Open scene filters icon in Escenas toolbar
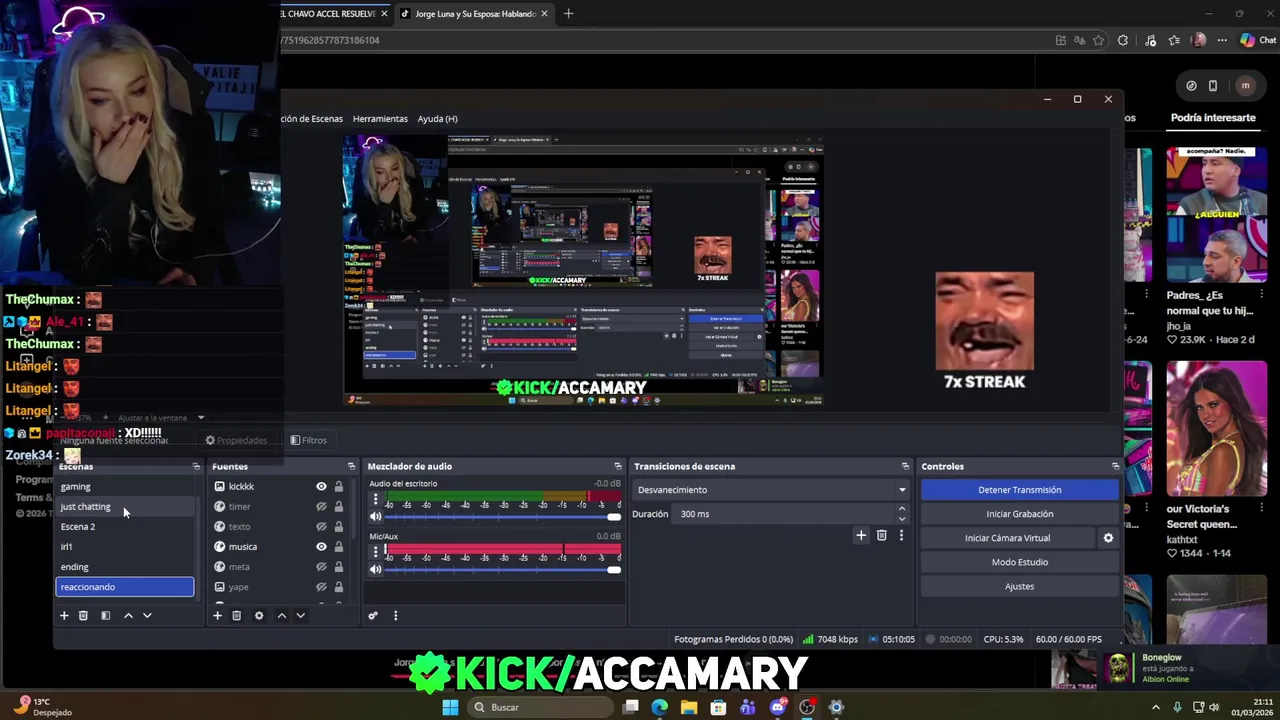 105,616
